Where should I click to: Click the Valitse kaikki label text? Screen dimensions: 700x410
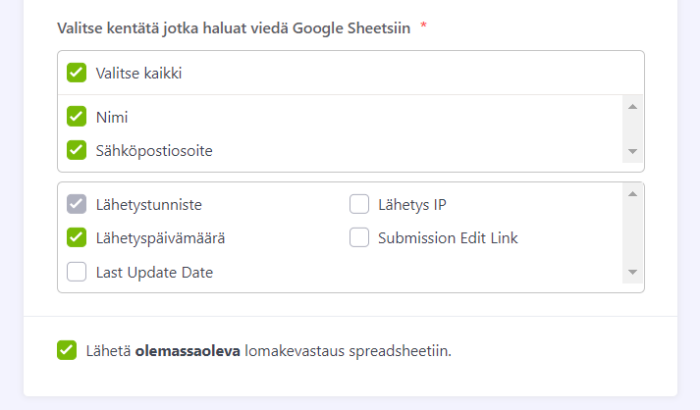[139, 72]
